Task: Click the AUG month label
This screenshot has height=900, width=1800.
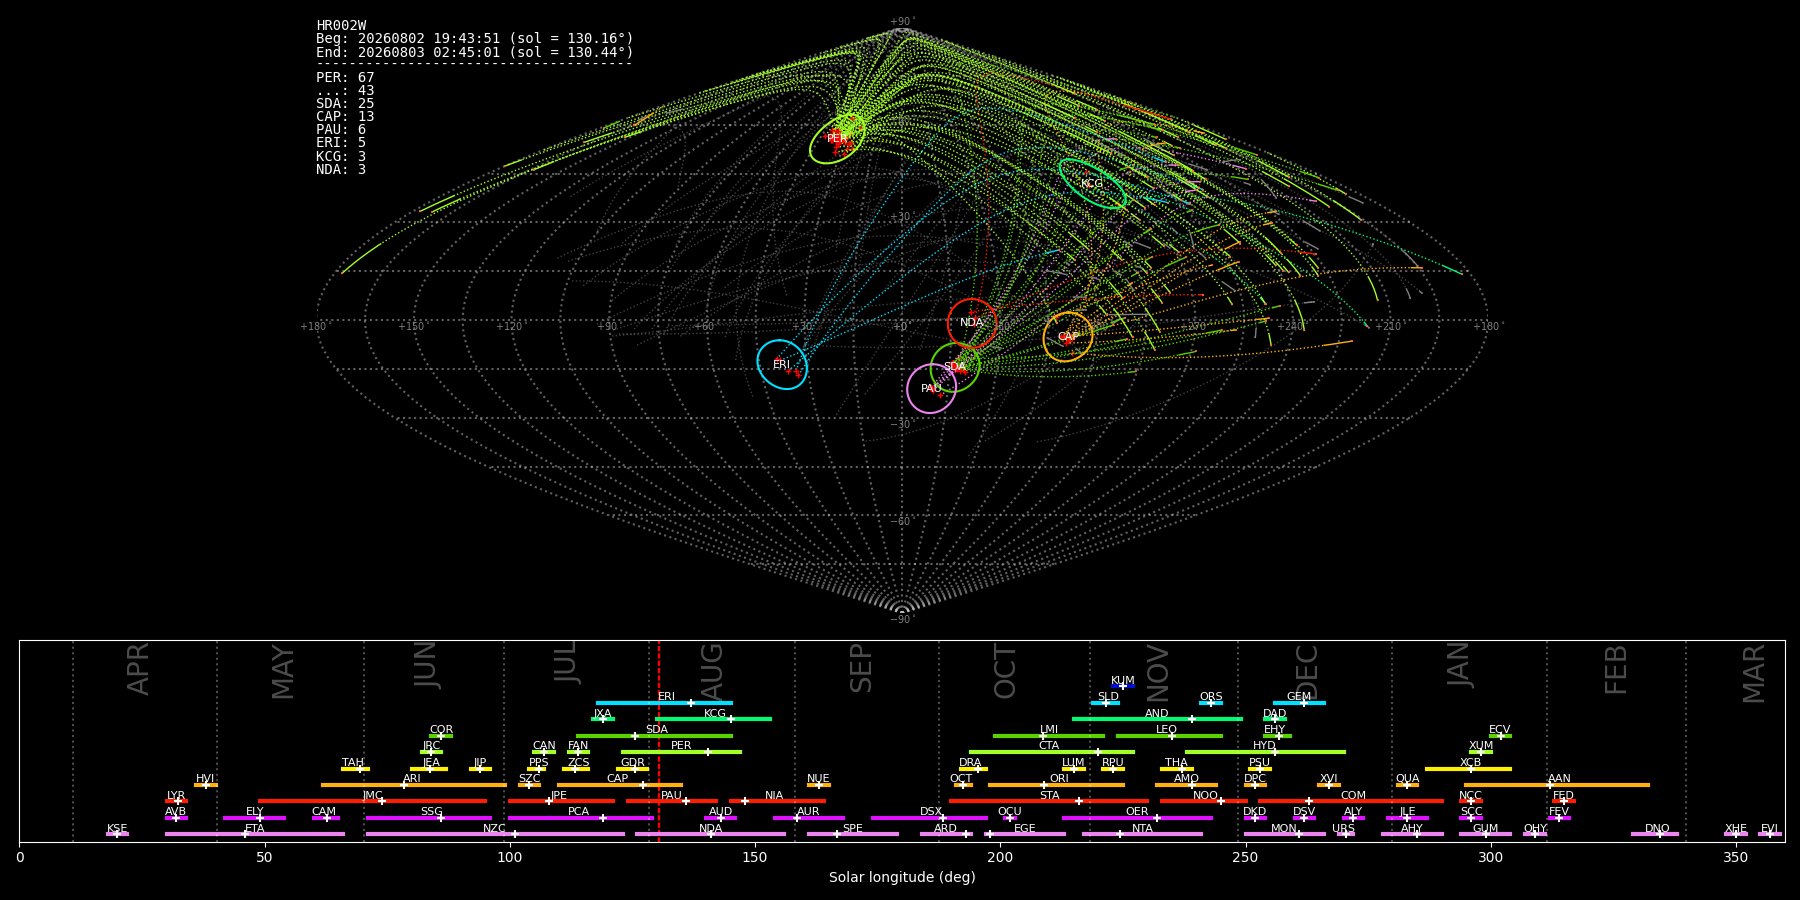Action: tap(712, 669)
